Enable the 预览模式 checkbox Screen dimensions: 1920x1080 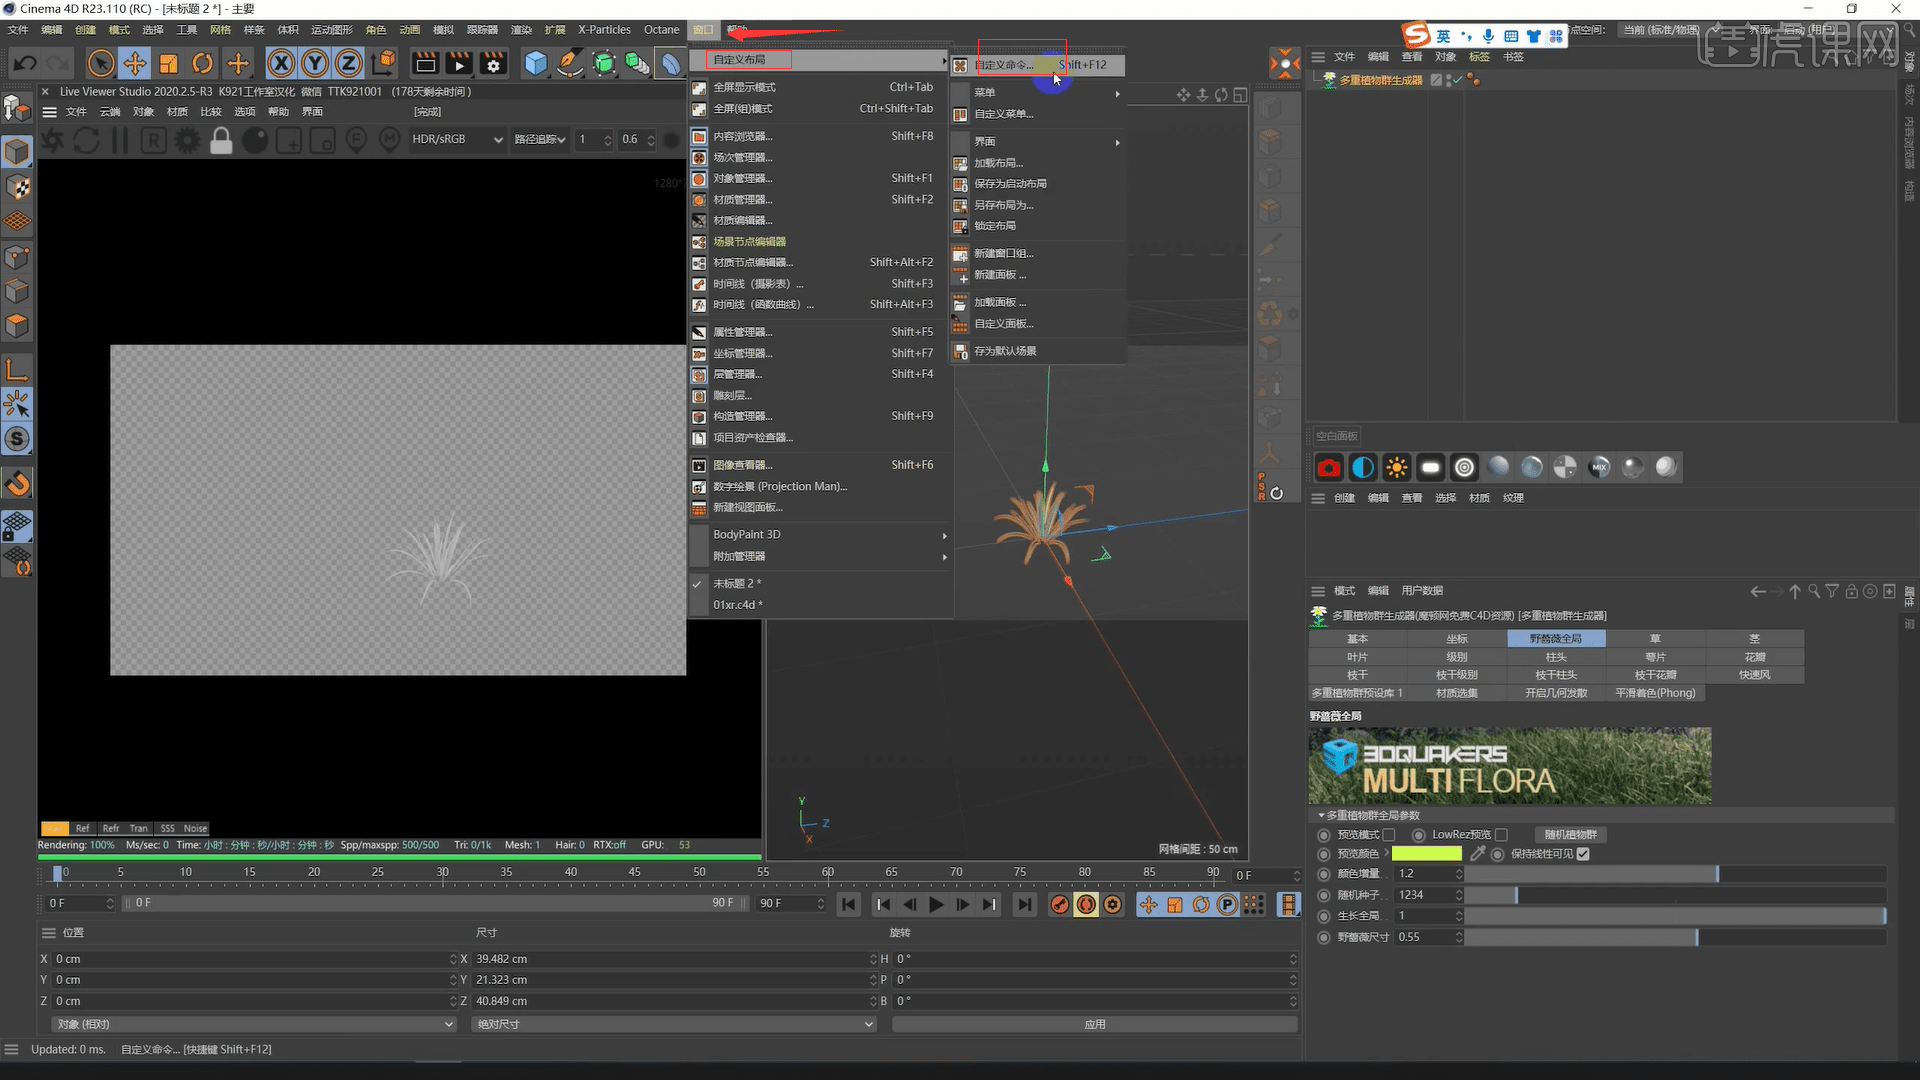click(1389, 834)
